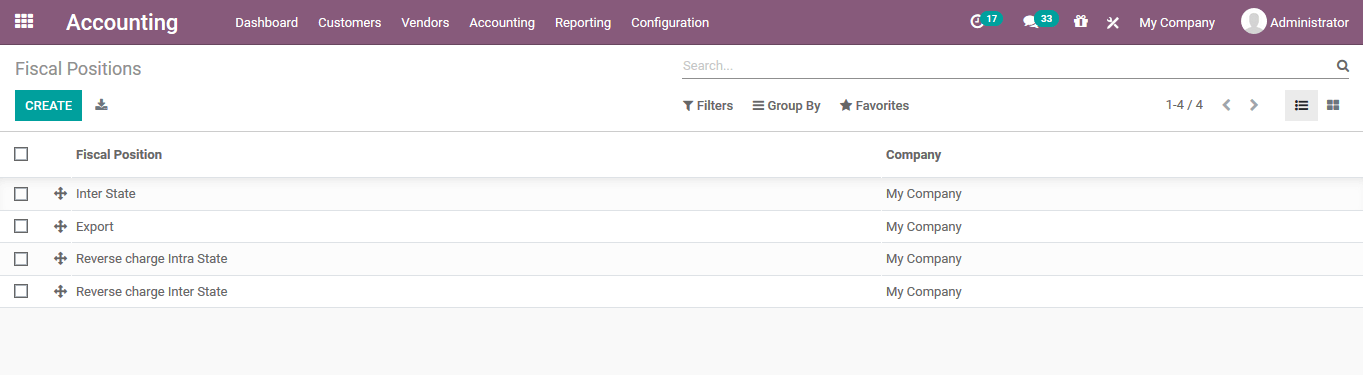The width and height of the screenshot is (1363, 375).
Task: Grab the move handle for Reverse charge Inter State
Action: pos(60,292)
